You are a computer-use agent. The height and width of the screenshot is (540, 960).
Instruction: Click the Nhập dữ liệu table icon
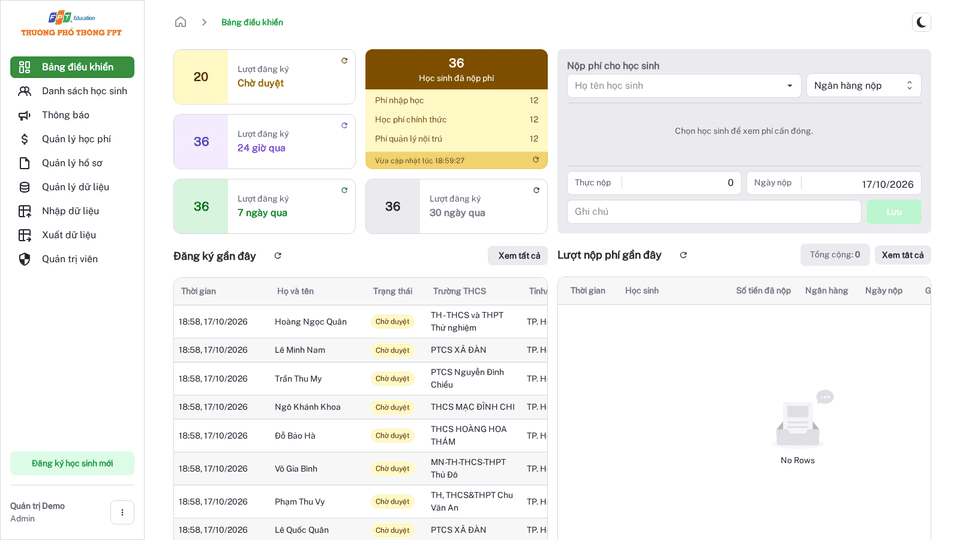[x=24, y=211]
